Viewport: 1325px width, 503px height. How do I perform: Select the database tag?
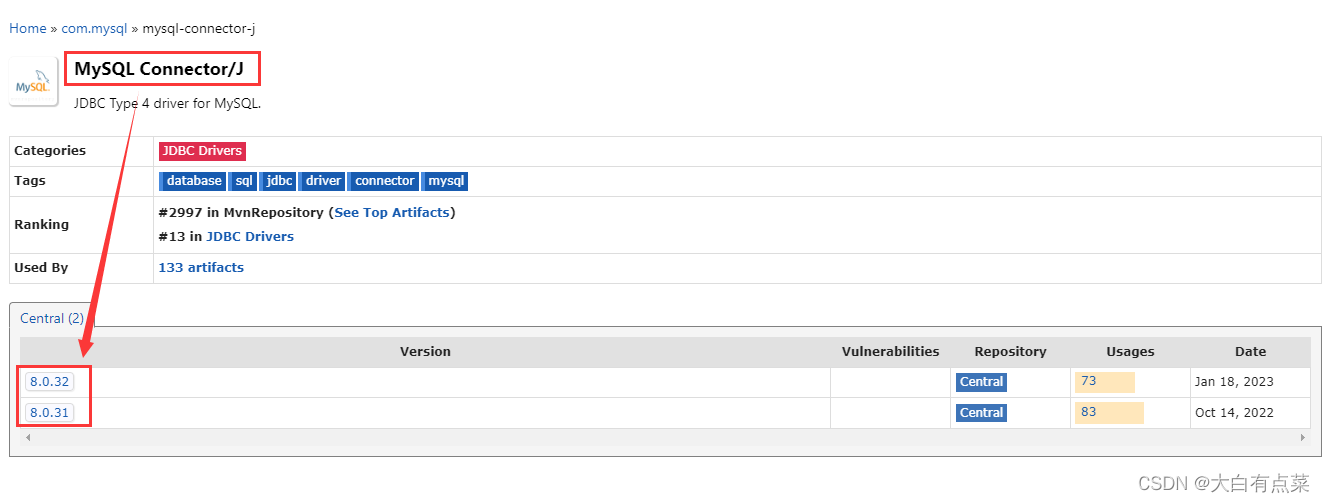(x=193, y=181)
